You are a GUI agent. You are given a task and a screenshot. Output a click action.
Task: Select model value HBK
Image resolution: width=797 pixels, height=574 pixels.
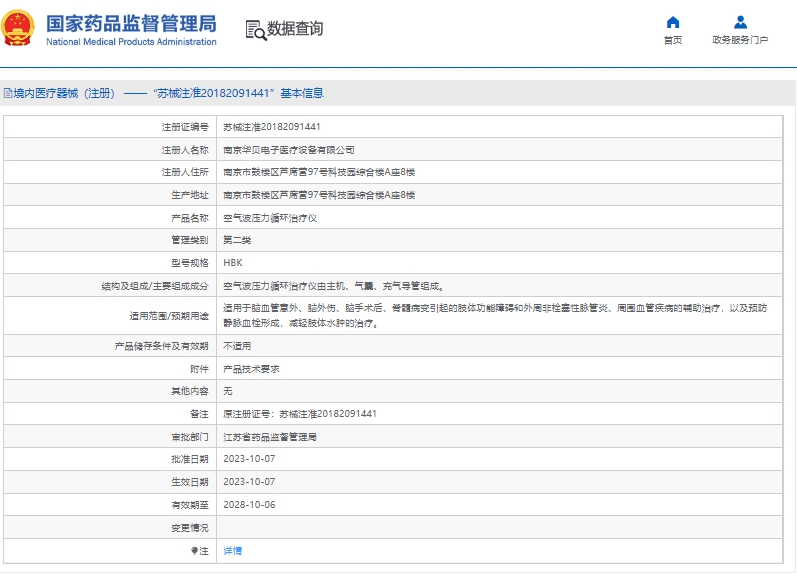(233, 263)
